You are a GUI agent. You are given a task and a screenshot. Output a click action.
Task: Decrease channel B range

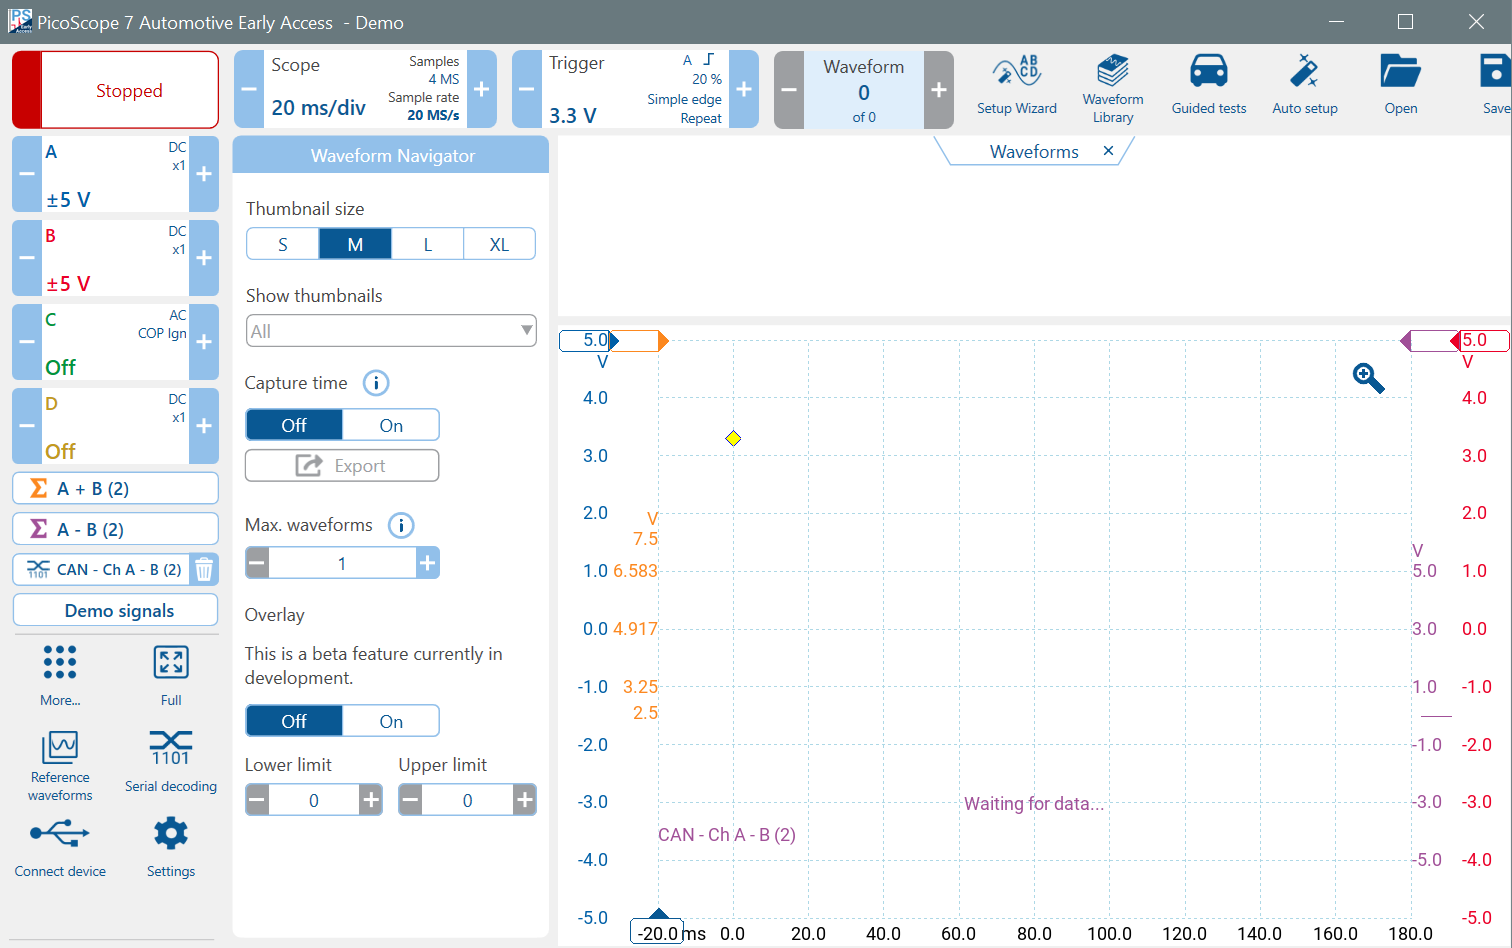tap(27, 258)
